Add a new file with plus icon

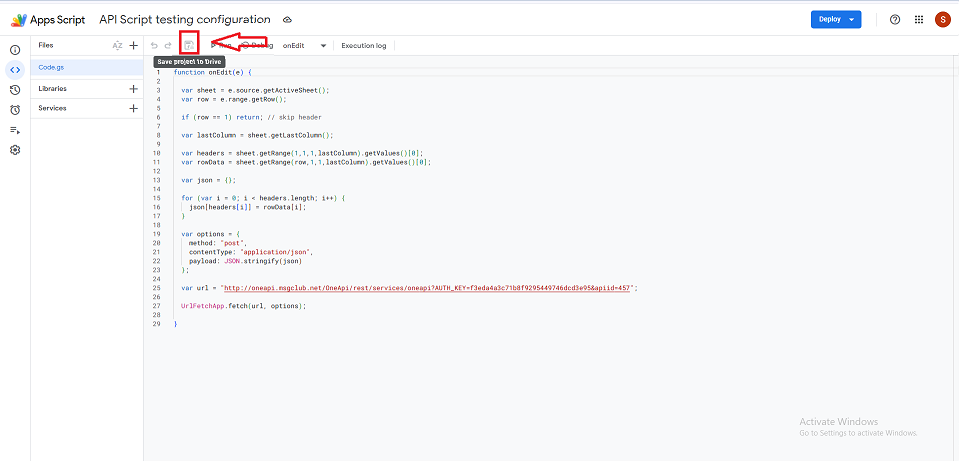[x=134, y=45]
